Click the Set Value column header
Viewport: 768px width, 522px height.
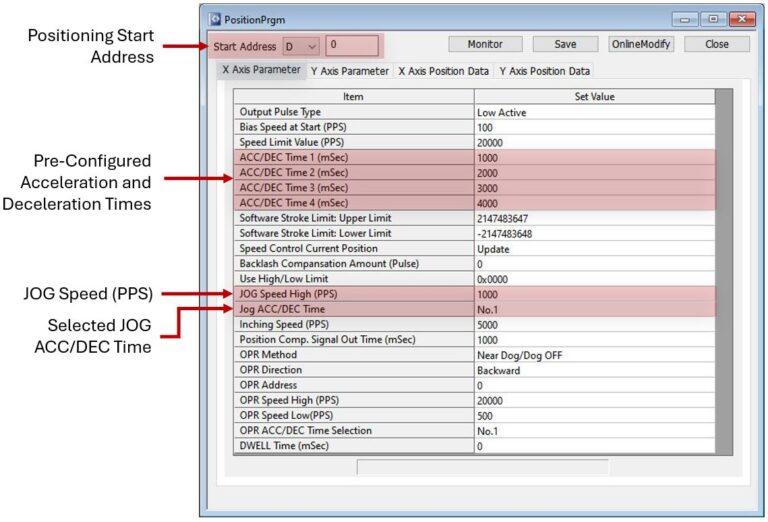point(594,96)
